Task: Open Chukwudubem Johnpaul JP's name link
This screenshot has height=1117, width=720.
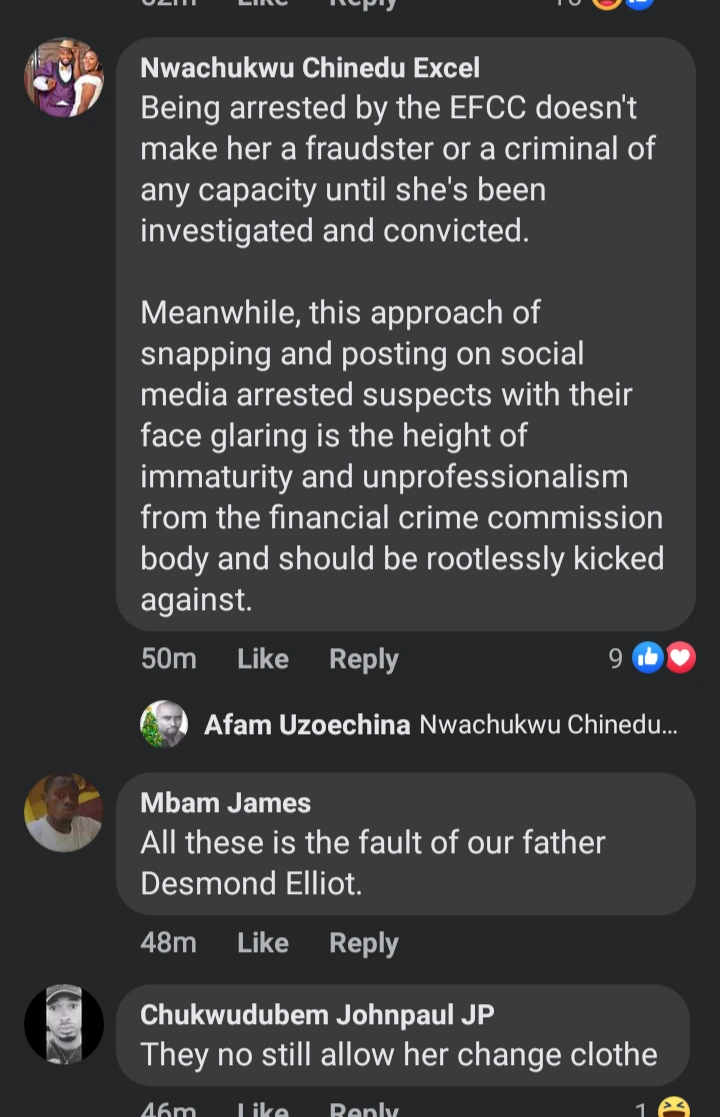Action: tap(317, 1015)
